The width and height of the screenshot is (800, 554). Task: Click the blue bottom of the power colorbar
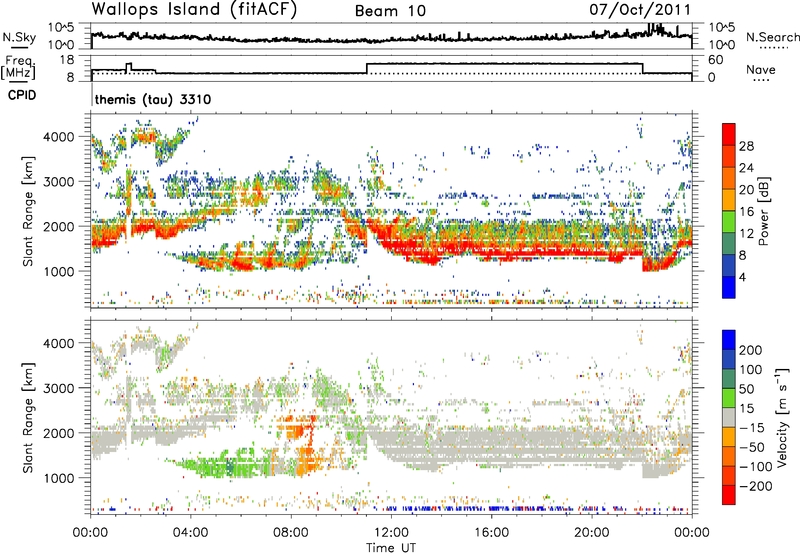click(729, 288)
